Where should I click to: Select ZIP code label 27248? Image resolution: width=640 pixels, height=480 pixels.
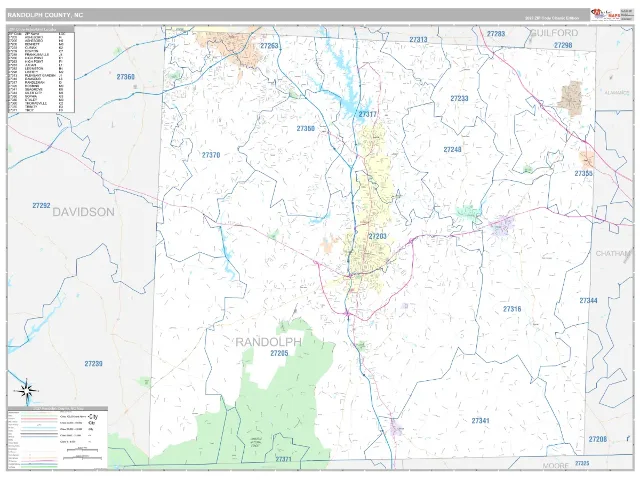(452, 150)
